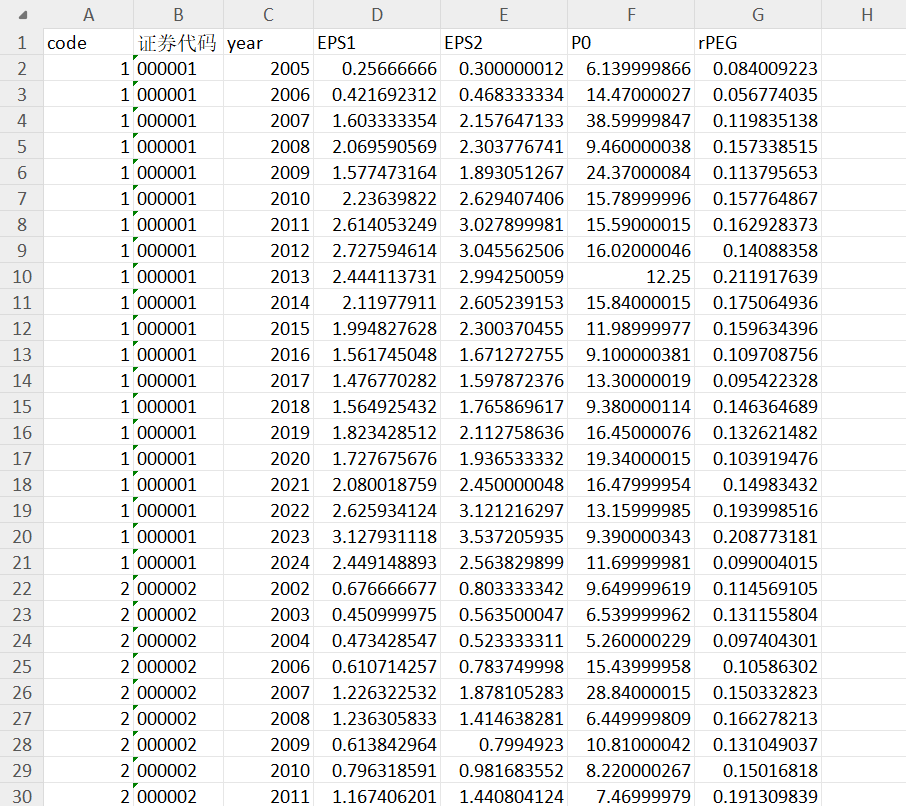Click the Select All corner triangle
This screenshot has width=906, height=806.
[23, 15]
